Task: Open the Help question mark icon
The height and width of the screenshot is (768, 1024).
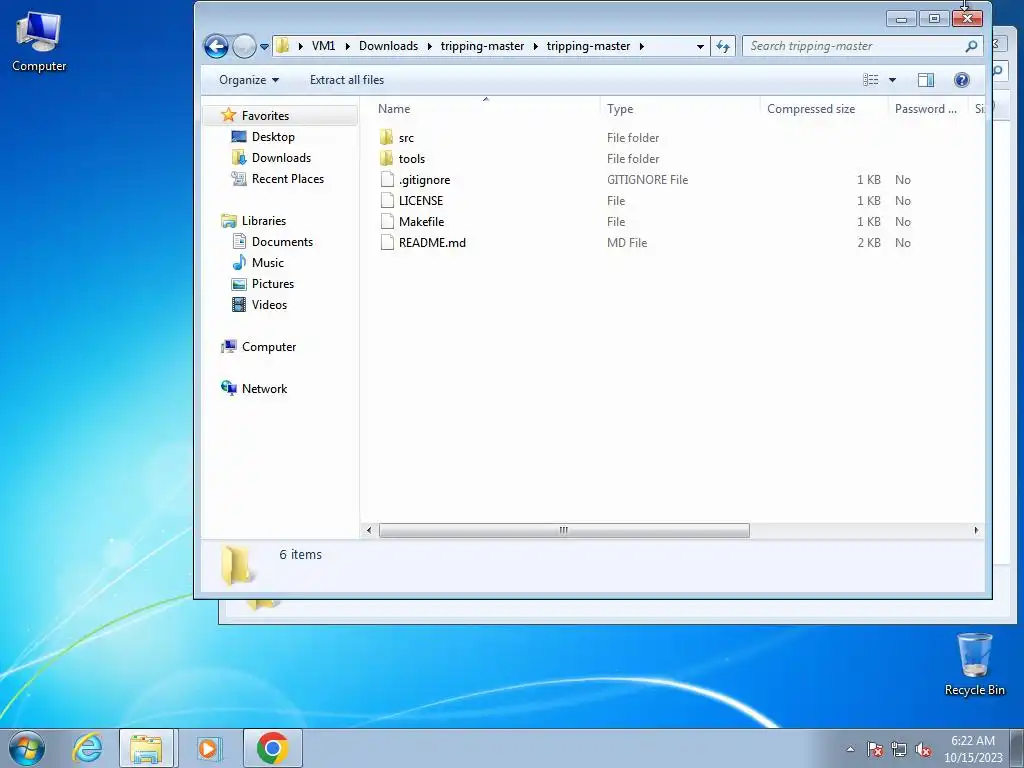Action: point(961,80)
